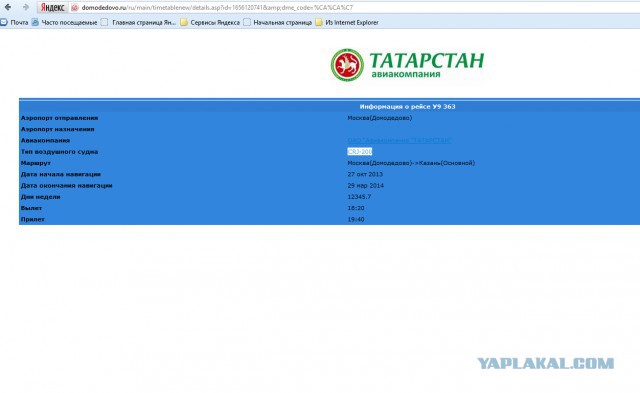Click the Тип воздушного судна label
Screen dimensions: 640x393
(60, 152)
